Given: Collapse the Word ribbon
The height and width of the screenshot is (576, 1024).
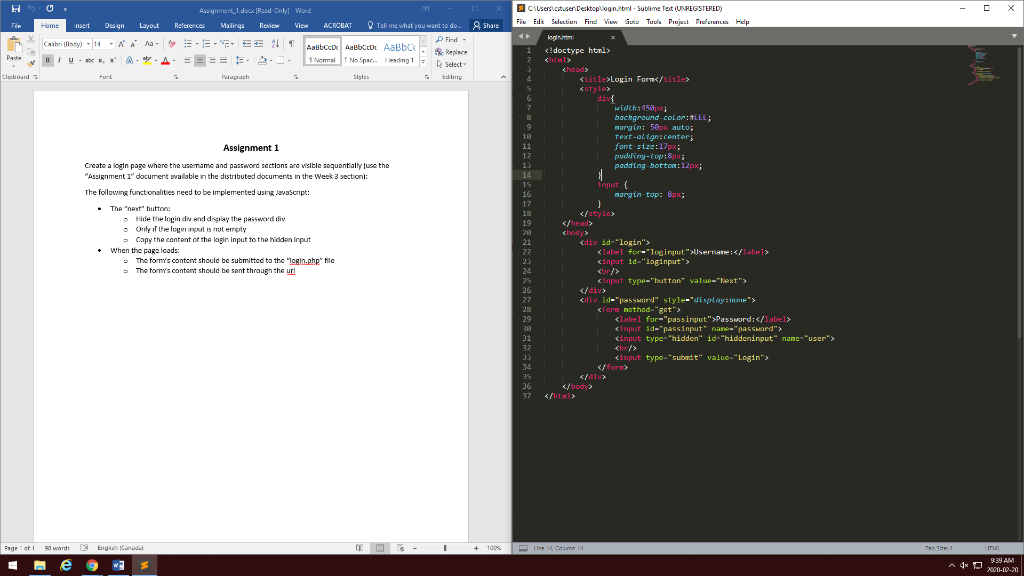Looking at the screenshot, I should (x=503, y=77).
